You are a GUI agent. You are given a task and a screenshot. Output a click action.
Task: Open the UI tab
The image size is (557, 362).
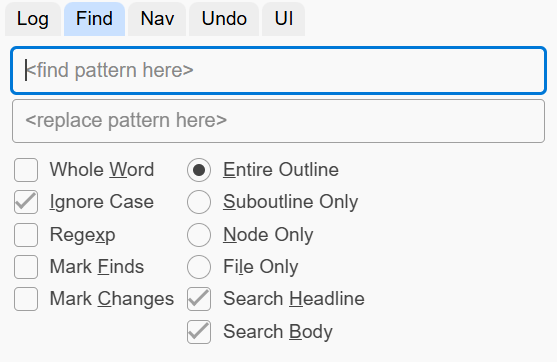click(x=283, y=19)
